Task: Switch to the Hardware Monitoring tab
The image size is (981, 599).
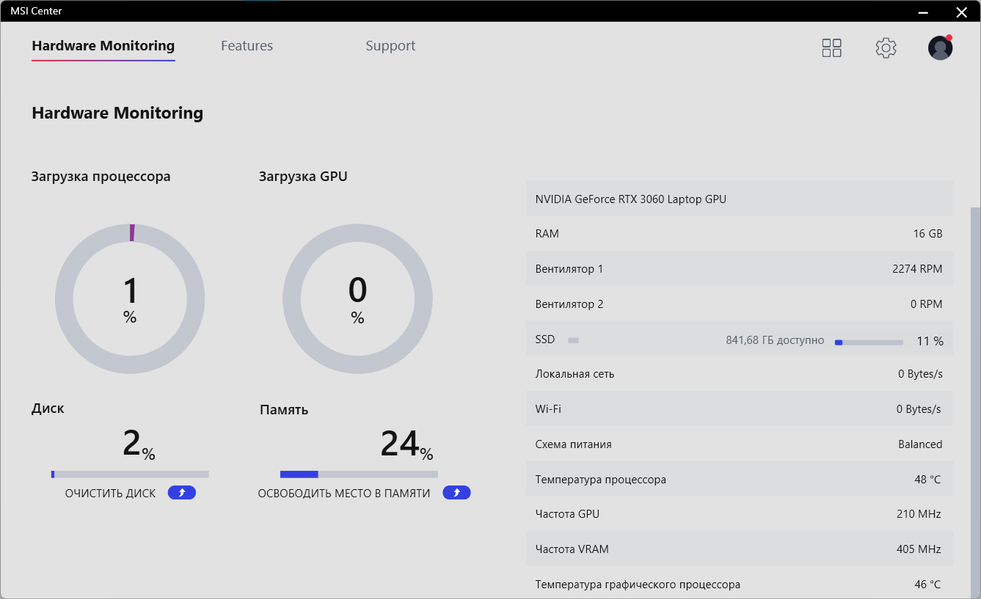Action: pyautogui.click(x=103, y=46)
